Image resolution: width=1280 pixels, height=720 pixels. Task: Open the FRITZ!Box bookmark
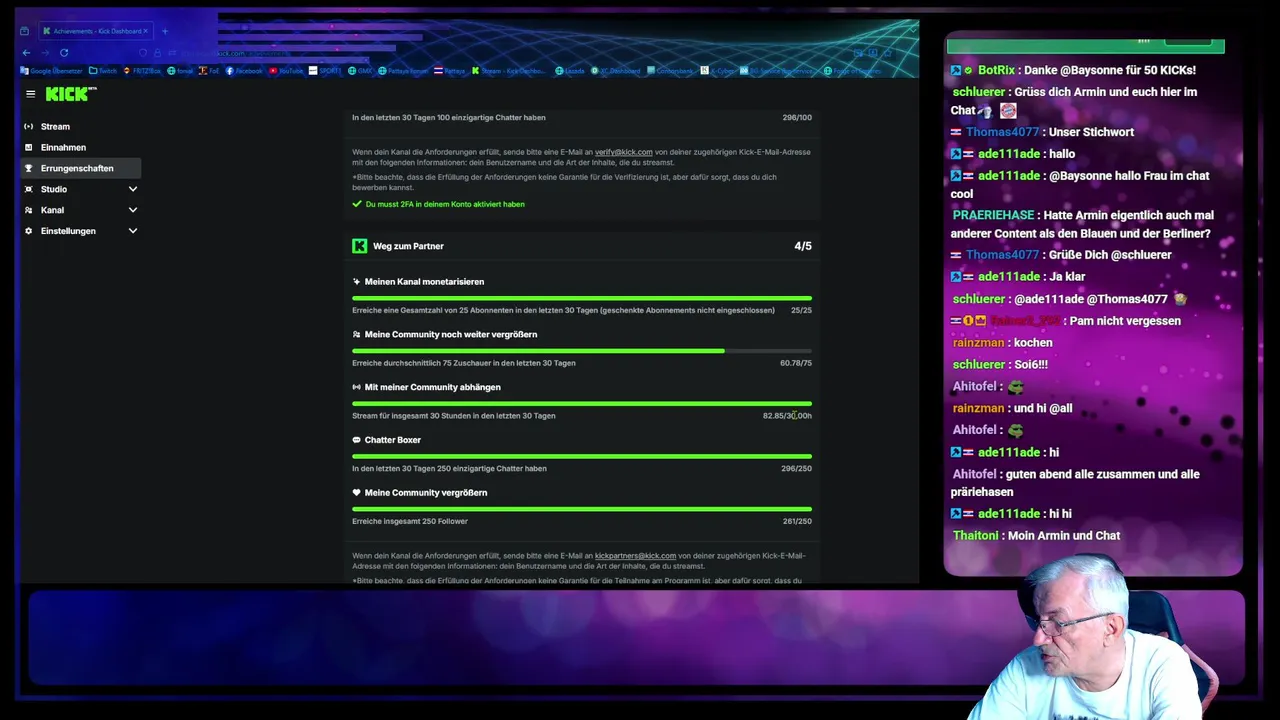tap(144, 71)
